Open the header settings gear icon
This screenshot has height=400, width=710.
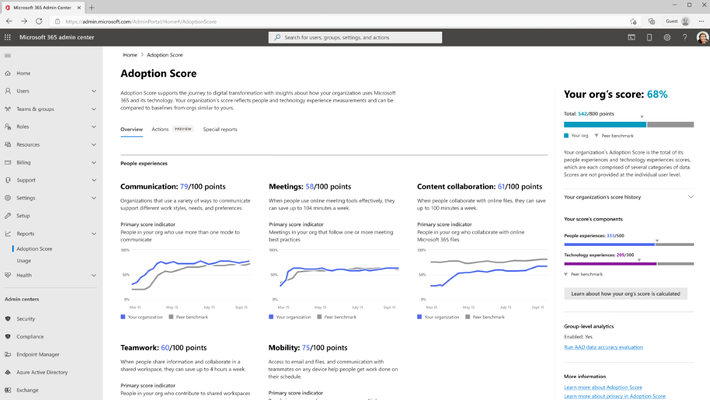coord(667,38)
